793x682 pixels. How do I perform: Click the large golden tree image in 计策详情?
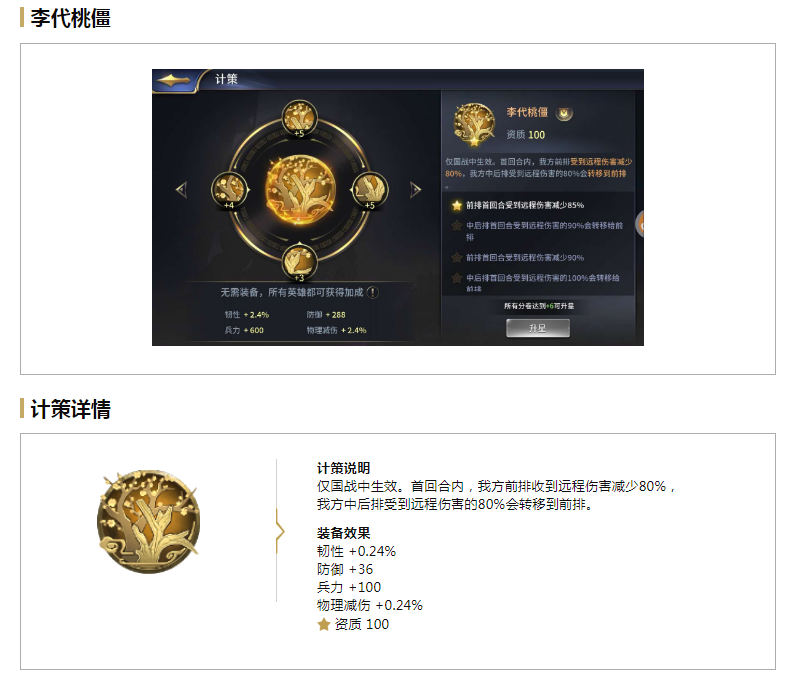148,522
